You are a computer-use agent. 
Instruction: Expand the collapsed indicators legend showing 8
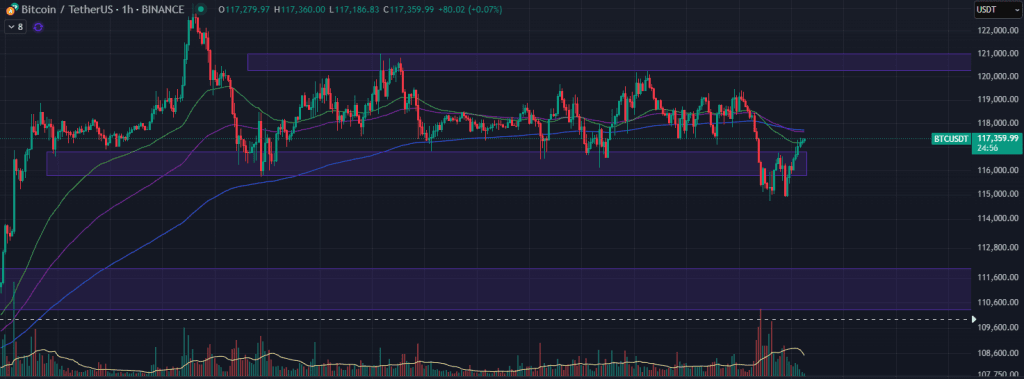(x=16, y=27)
